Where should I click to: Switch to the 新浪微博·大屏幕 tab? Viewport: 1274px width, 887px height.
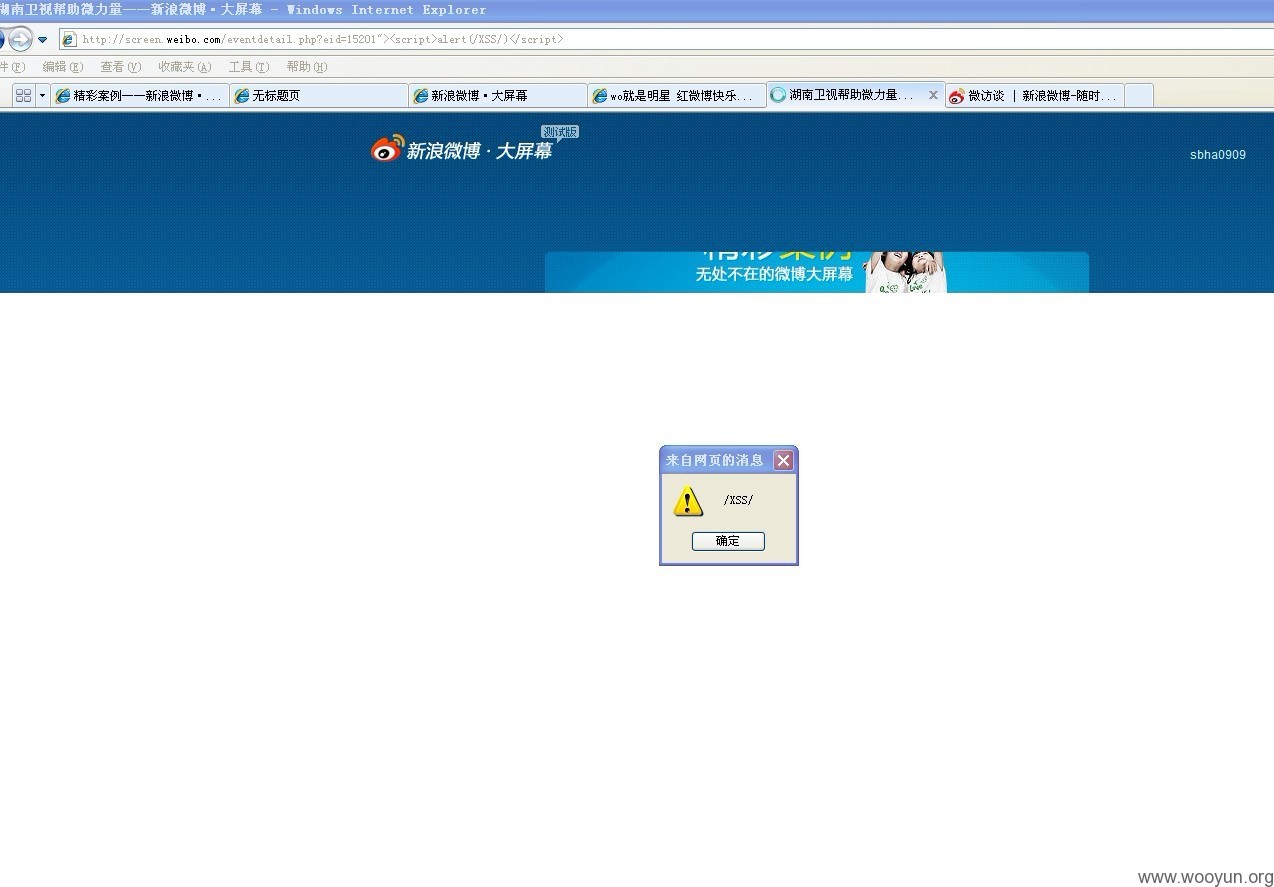tap(498, 96)
